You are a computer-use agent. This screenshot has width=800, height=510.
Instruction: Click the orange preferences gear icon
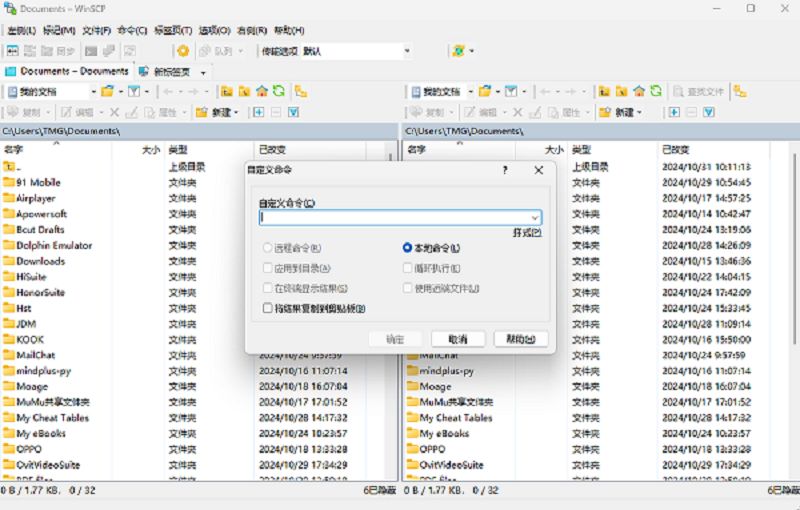click(183, 50)
